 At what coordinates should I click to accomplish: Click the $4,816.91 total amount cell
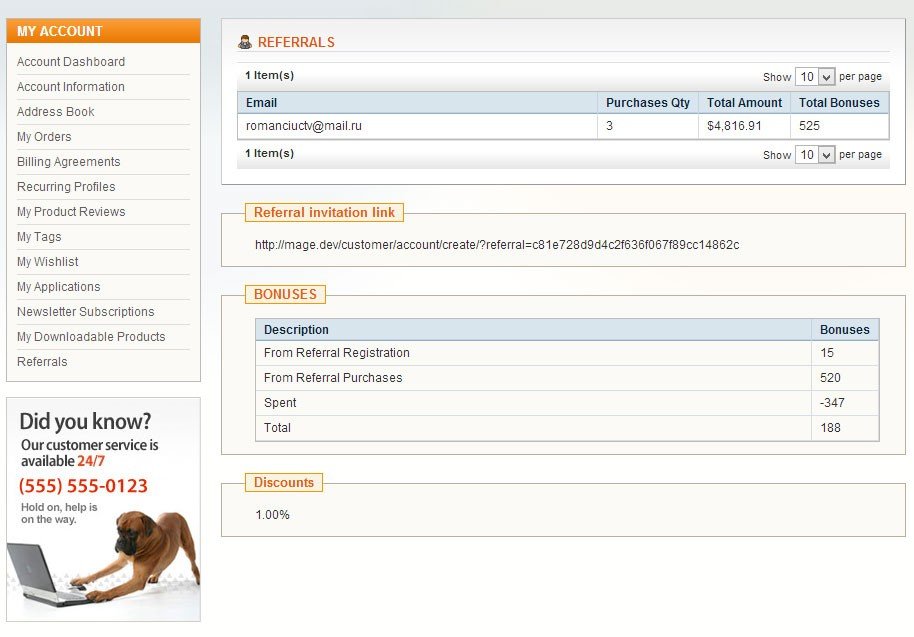744,126
